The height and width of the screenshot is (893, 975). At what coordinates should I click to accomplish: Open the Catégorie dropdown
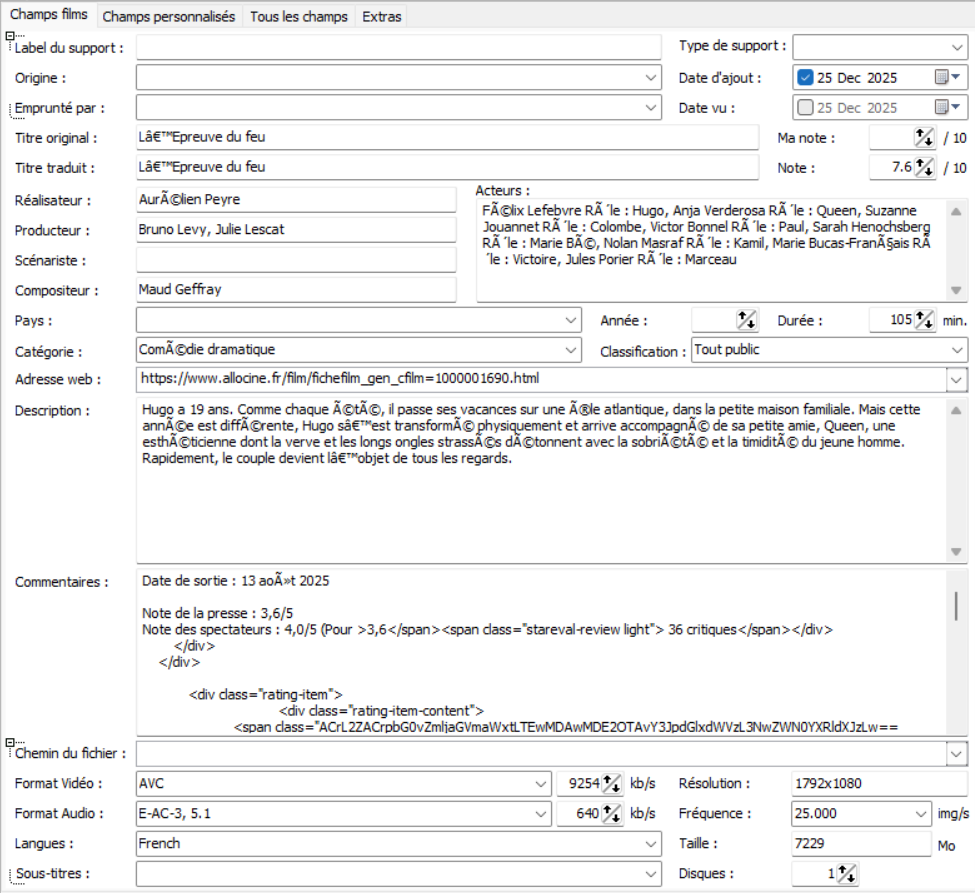(x=571, y=350)
